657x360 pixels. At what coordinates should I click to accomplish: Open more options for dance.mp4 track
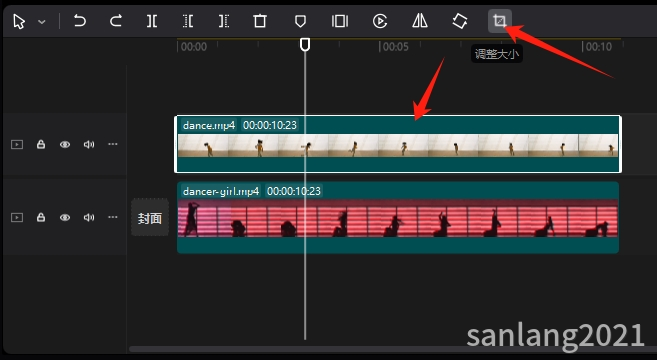pos(113,144)
